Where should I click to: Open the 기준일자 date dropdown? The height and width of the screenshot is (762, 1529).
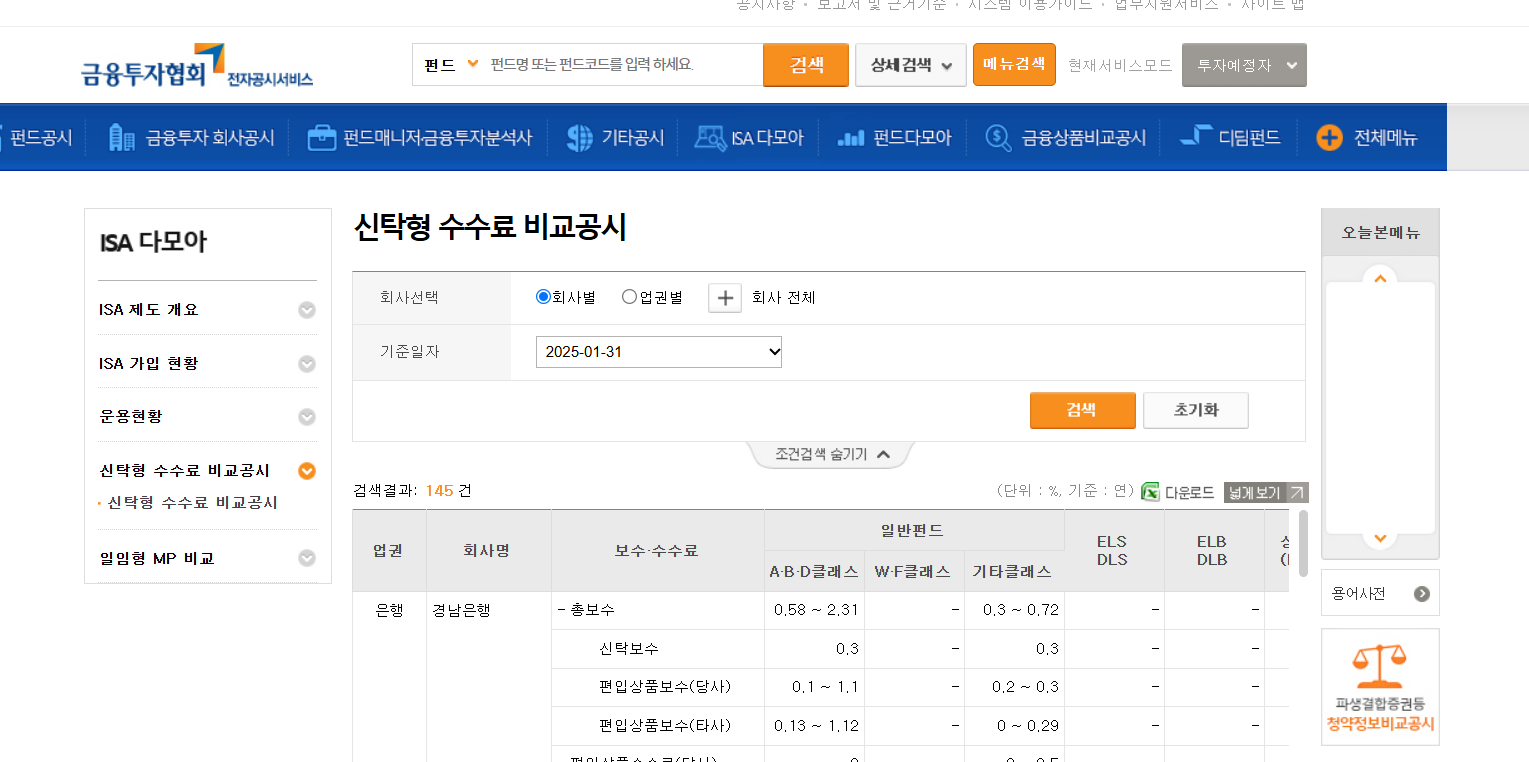pyautogui.click(x=659, y=352)
